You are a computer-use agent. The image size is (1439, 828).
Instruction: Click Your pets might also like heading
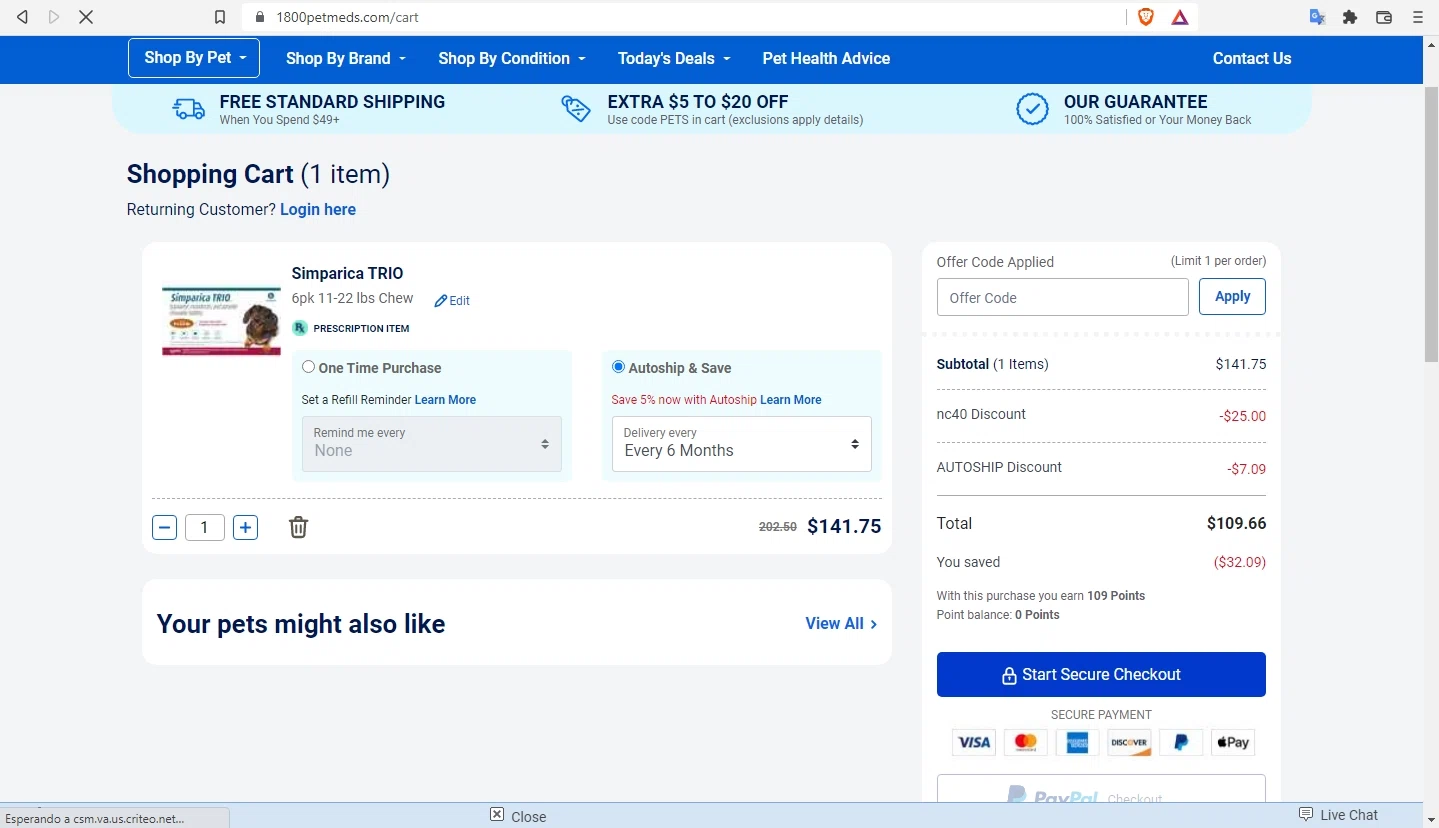pos(301,624)
